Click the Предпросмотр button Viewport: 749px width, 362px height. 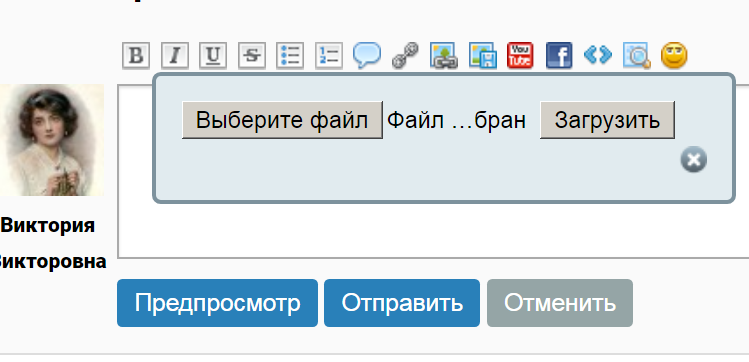(217, 303)
